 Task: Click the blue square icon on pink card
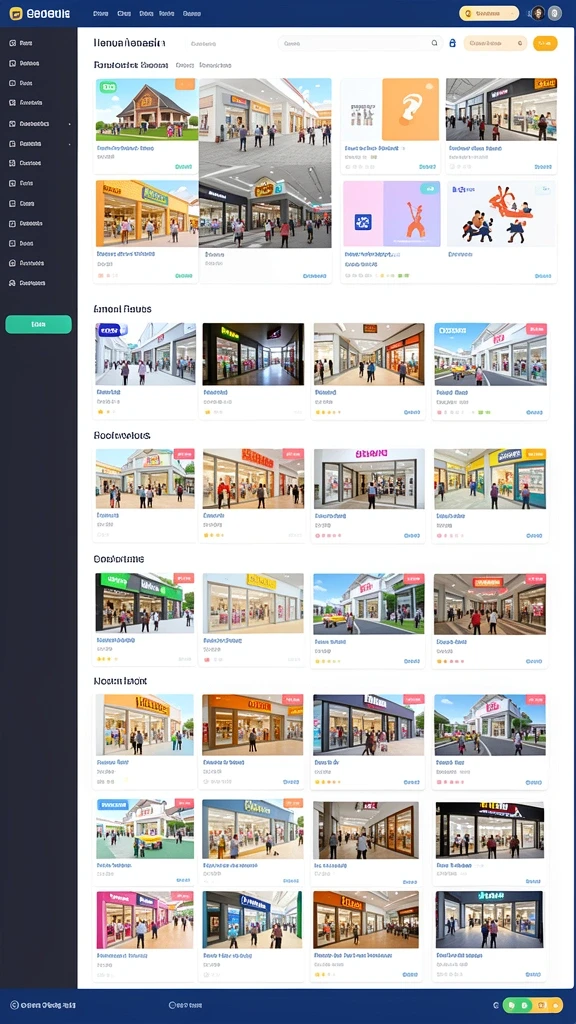tap(362, 222)
